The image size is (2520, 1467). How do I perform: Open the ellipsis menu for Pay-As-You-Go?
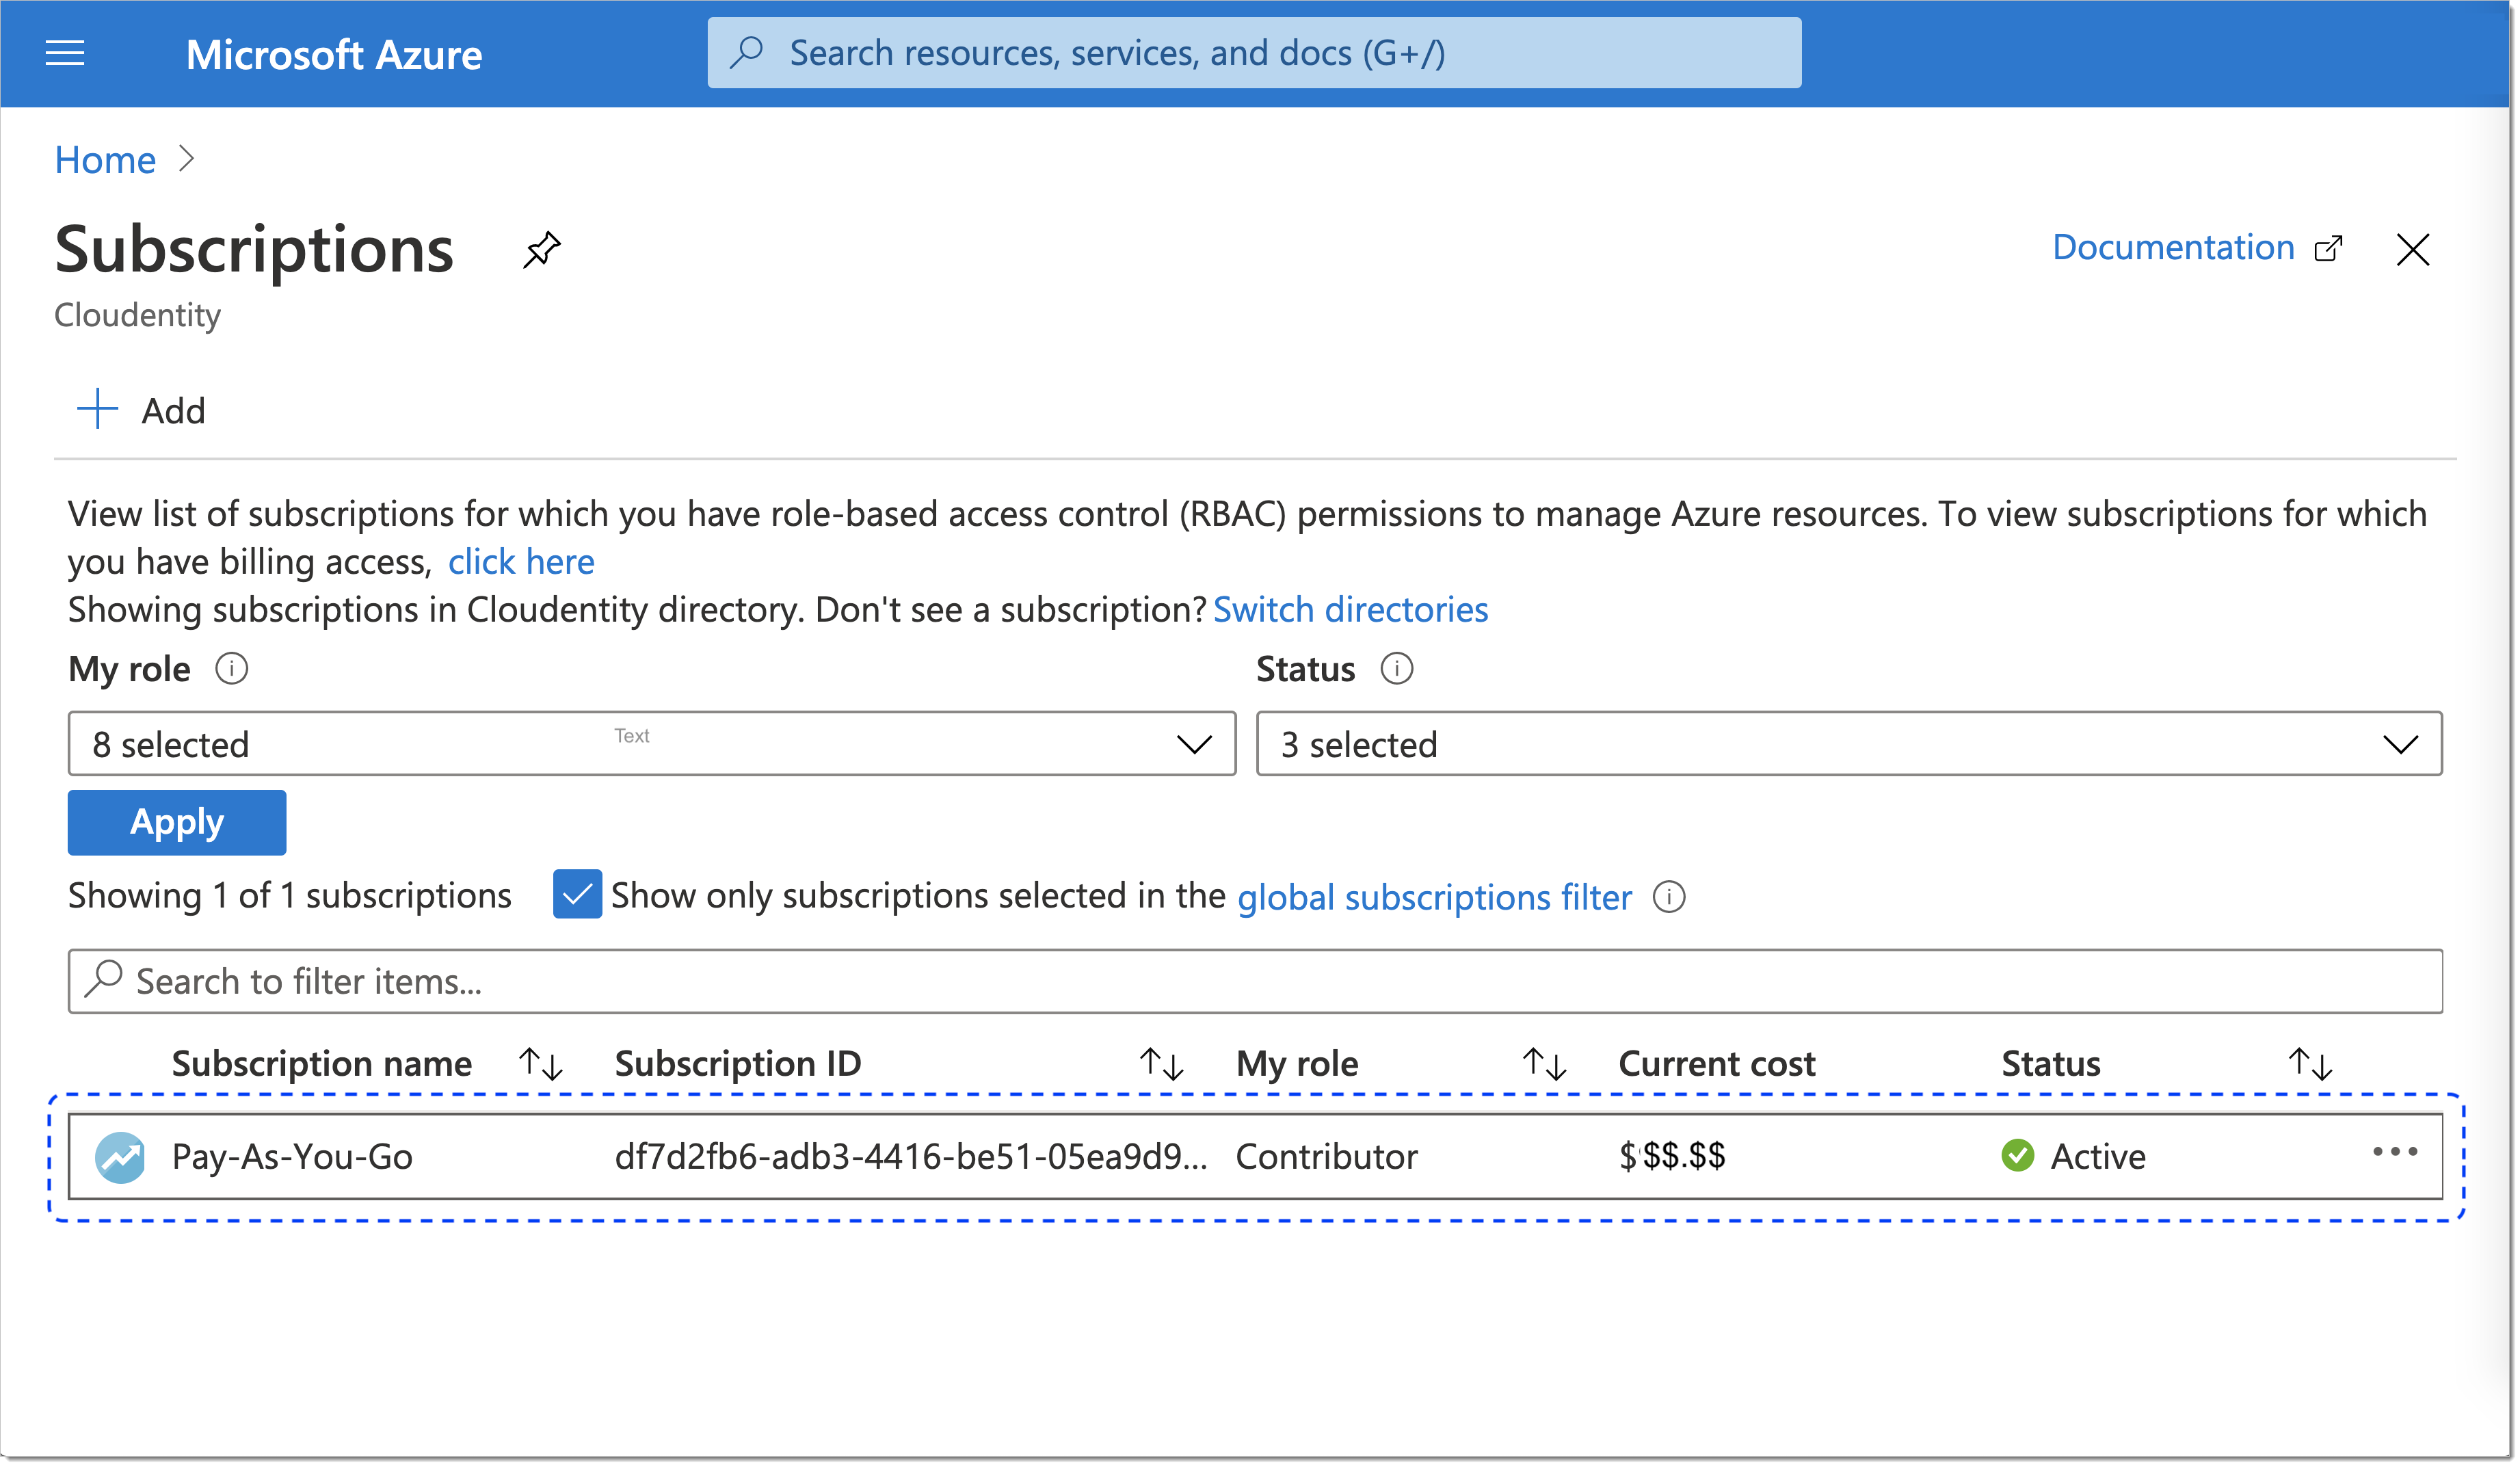(x=2395, y=1152)
